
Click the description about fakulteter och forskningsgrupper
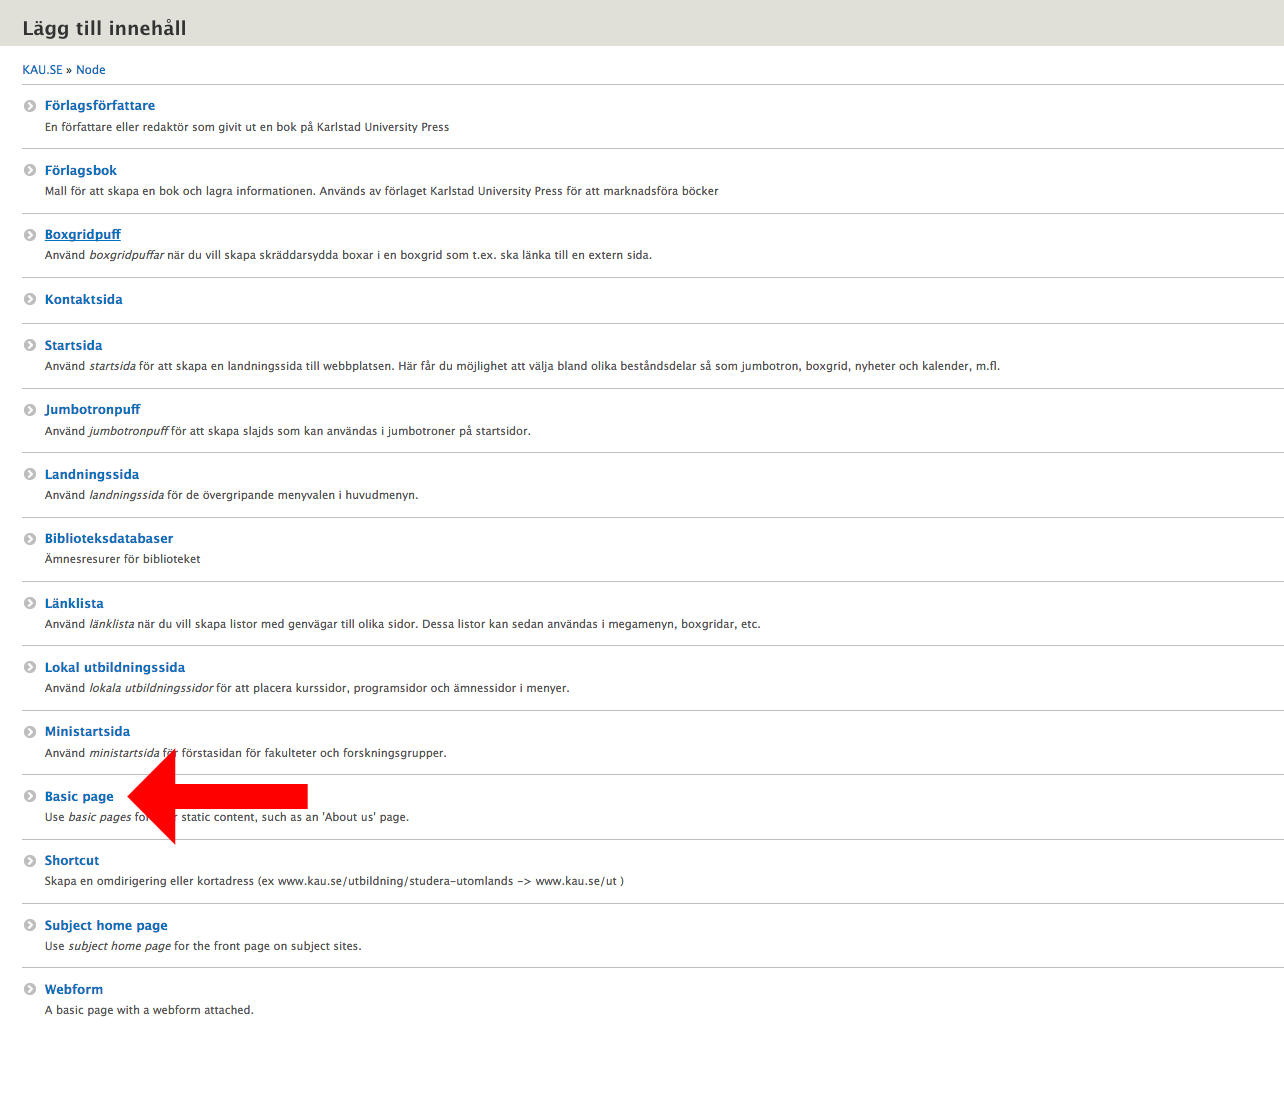246,753
